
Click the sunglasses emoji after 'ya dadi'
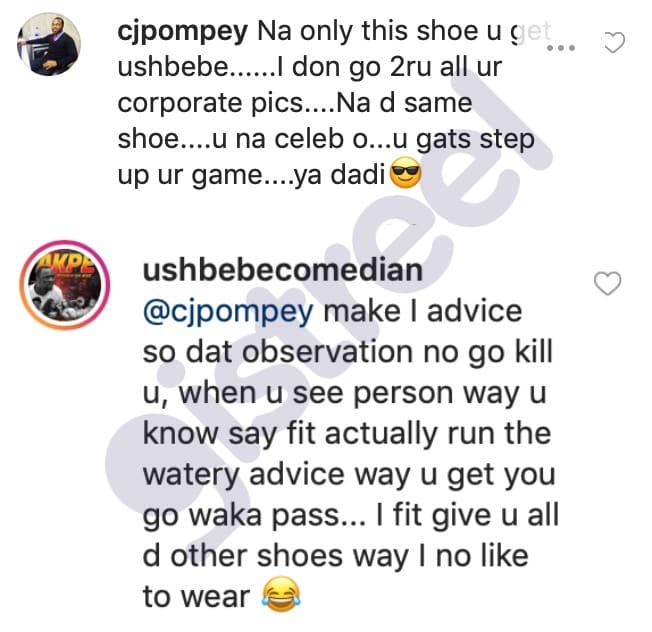click(405, 175)
